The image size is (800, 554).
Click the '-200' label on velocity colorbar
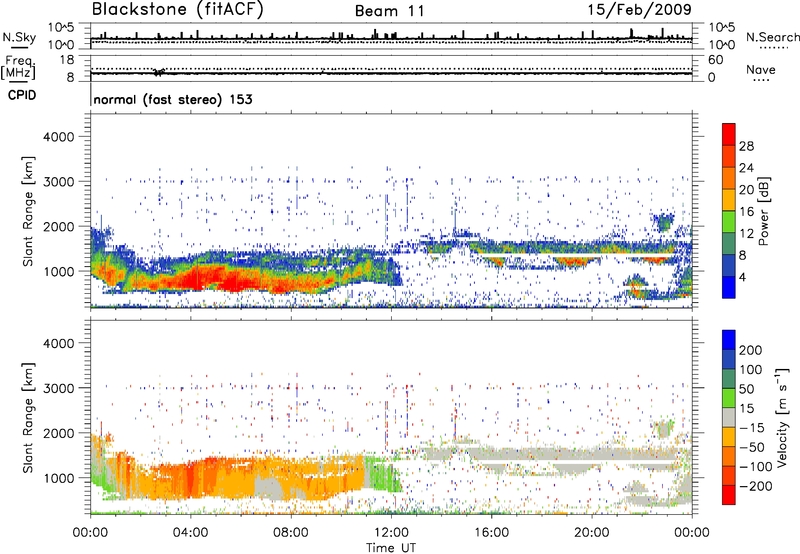tap(756, 486)
